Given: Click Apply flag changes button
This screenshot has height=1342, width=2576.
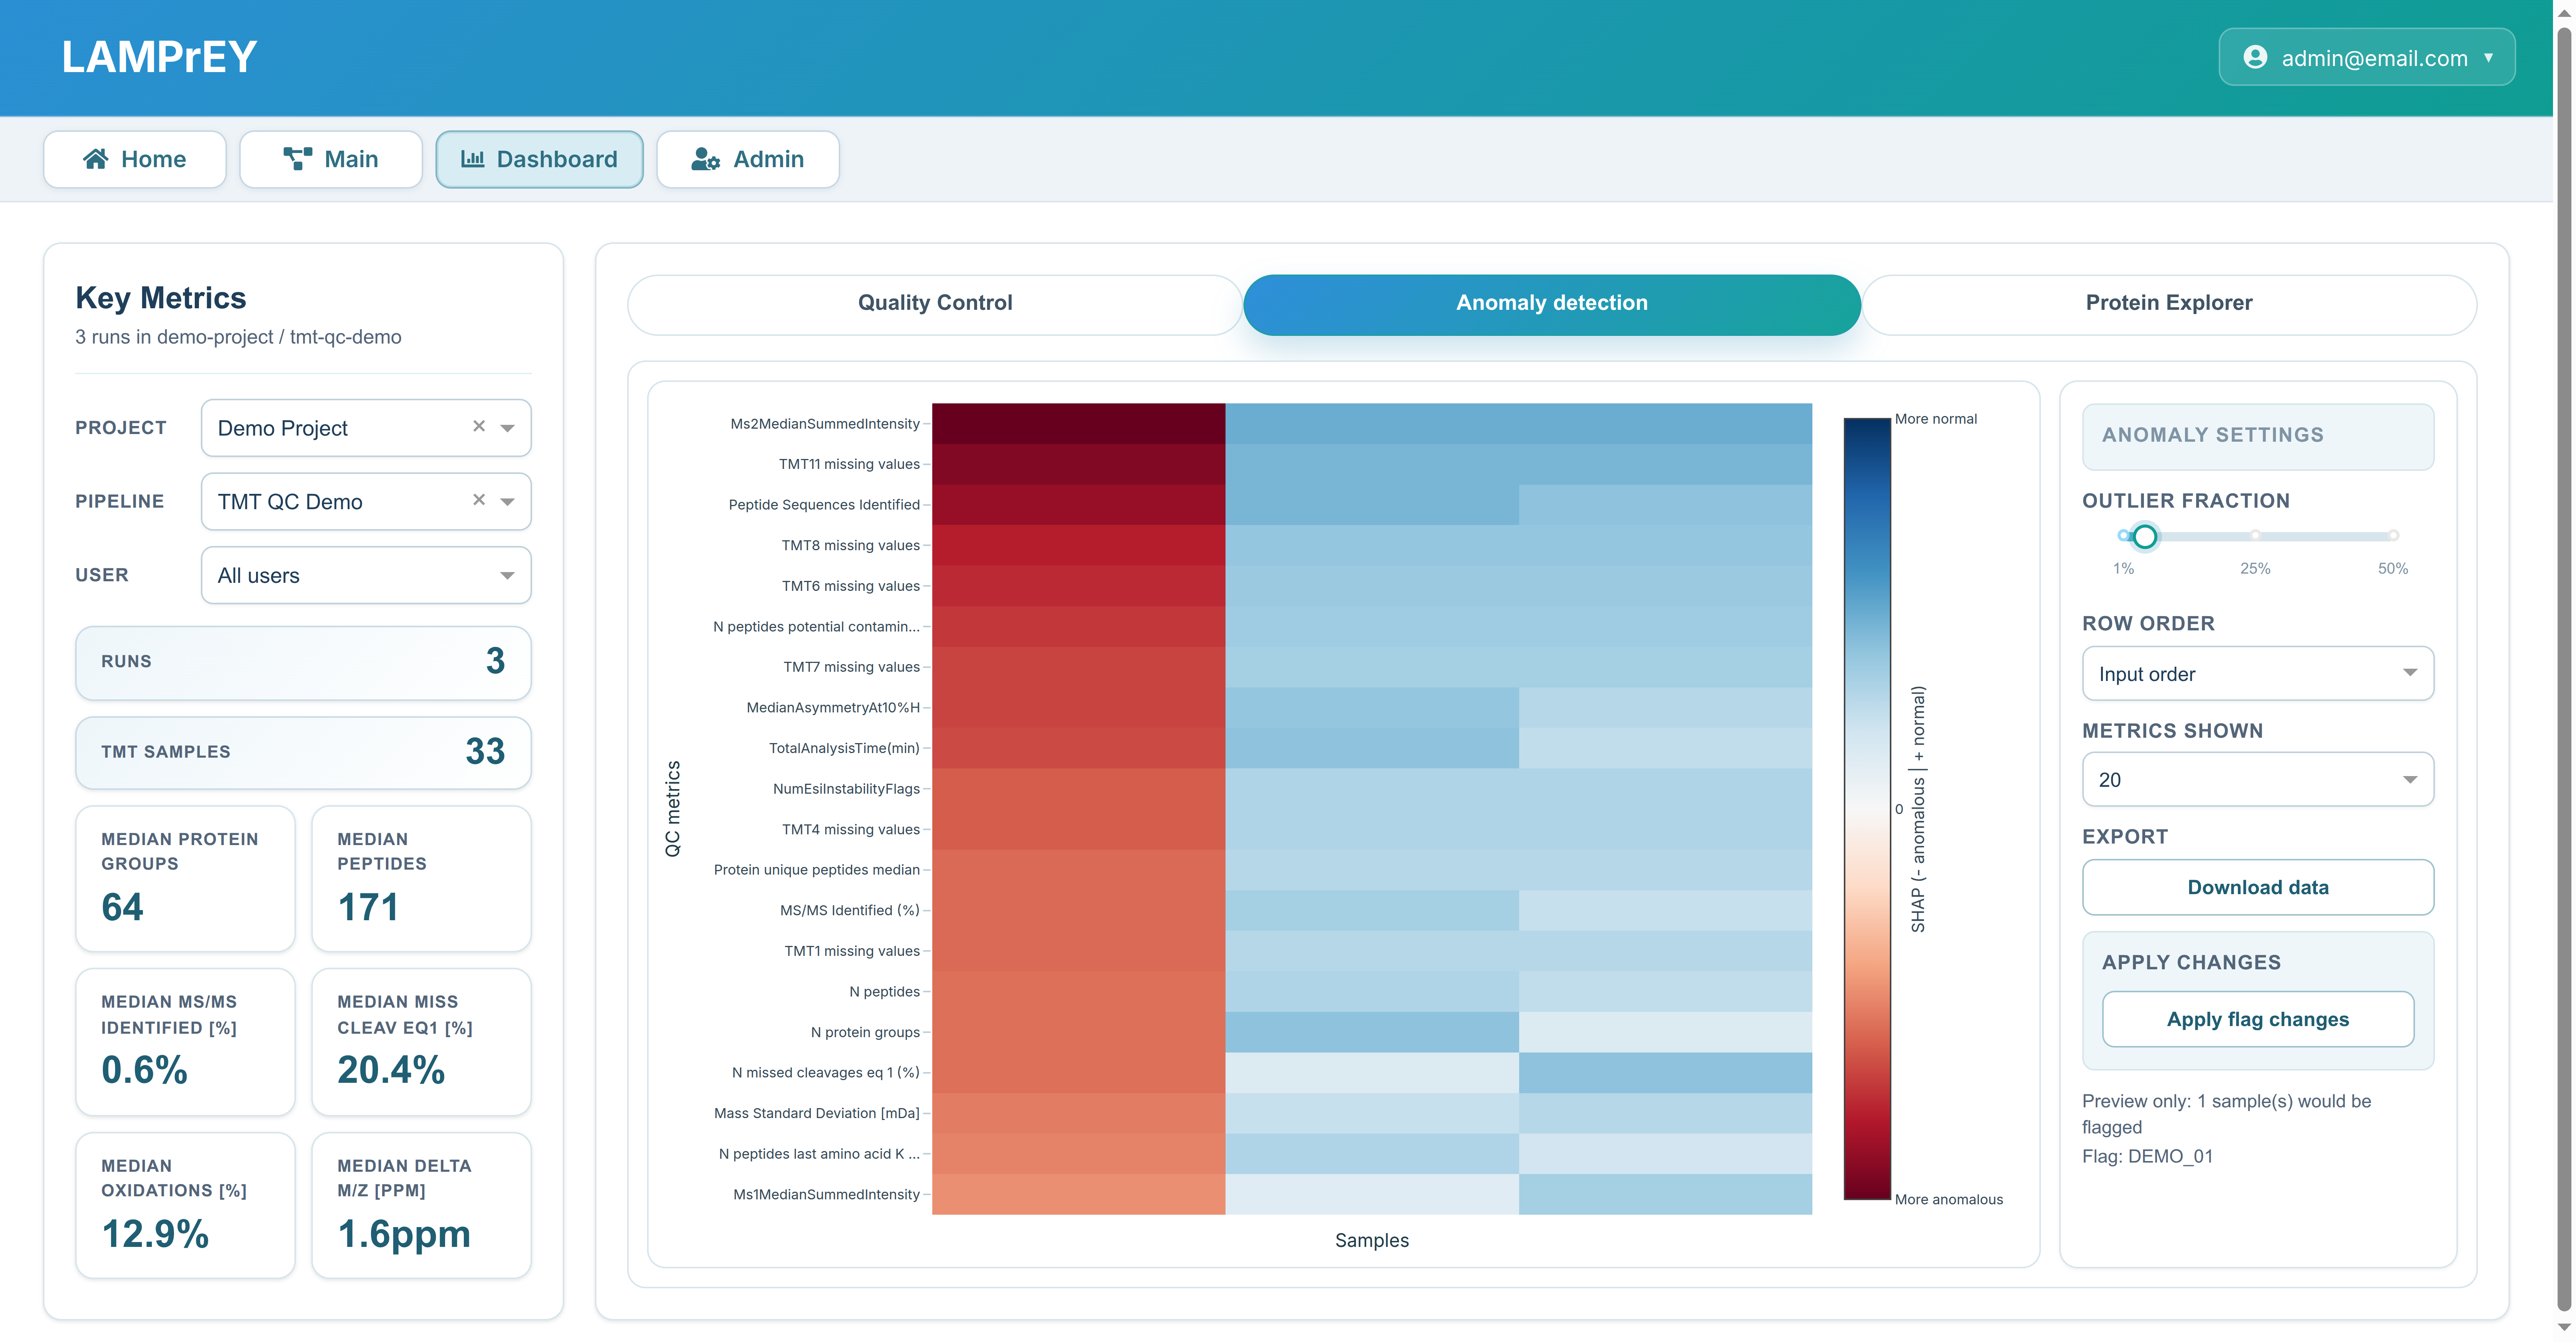Looking at the screenshot, I should point(2257,1019).
